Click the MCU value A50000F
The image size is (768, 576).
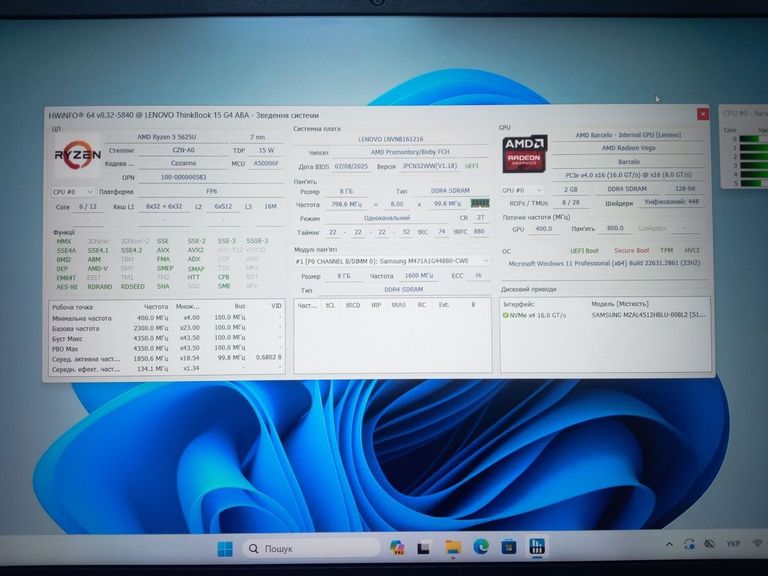click(266, 164)
